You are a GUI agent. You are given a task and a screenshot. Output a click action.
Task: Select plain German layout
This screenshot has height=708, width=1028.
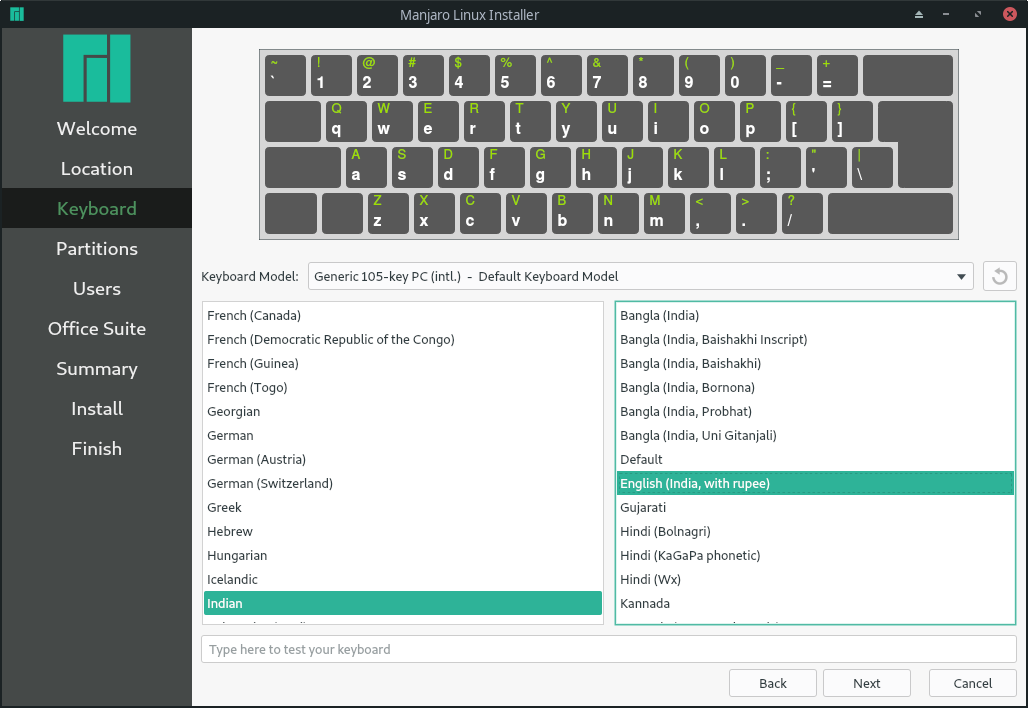pos(403,435)
